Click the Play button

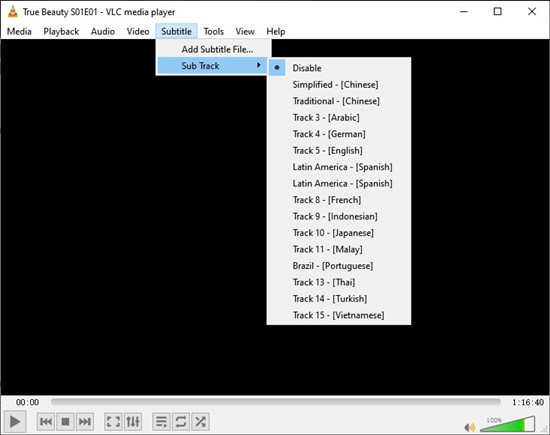point(15,421)
